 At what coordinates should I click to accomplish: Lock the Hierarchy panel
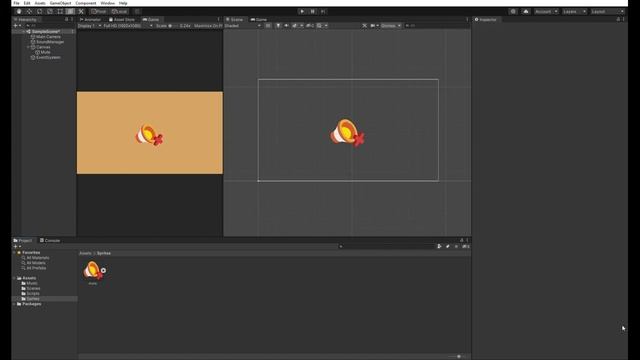(x=67, y=20)
